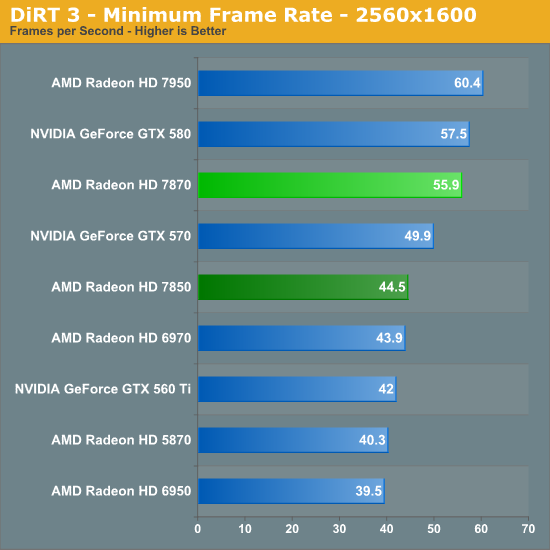
Task: Select the 'AMD Radeon HD 5870' label
Action: [x=121, y=440]
